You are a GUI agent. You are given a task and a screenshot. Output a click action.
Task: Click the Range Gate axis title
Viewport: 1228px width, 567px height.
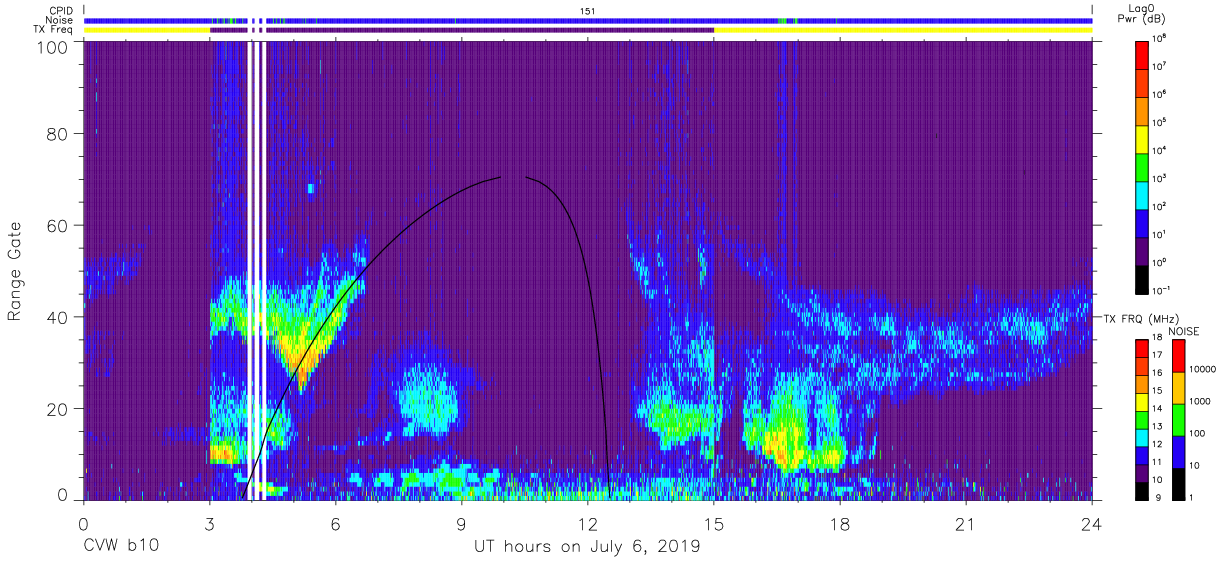(x=15, y=271)
